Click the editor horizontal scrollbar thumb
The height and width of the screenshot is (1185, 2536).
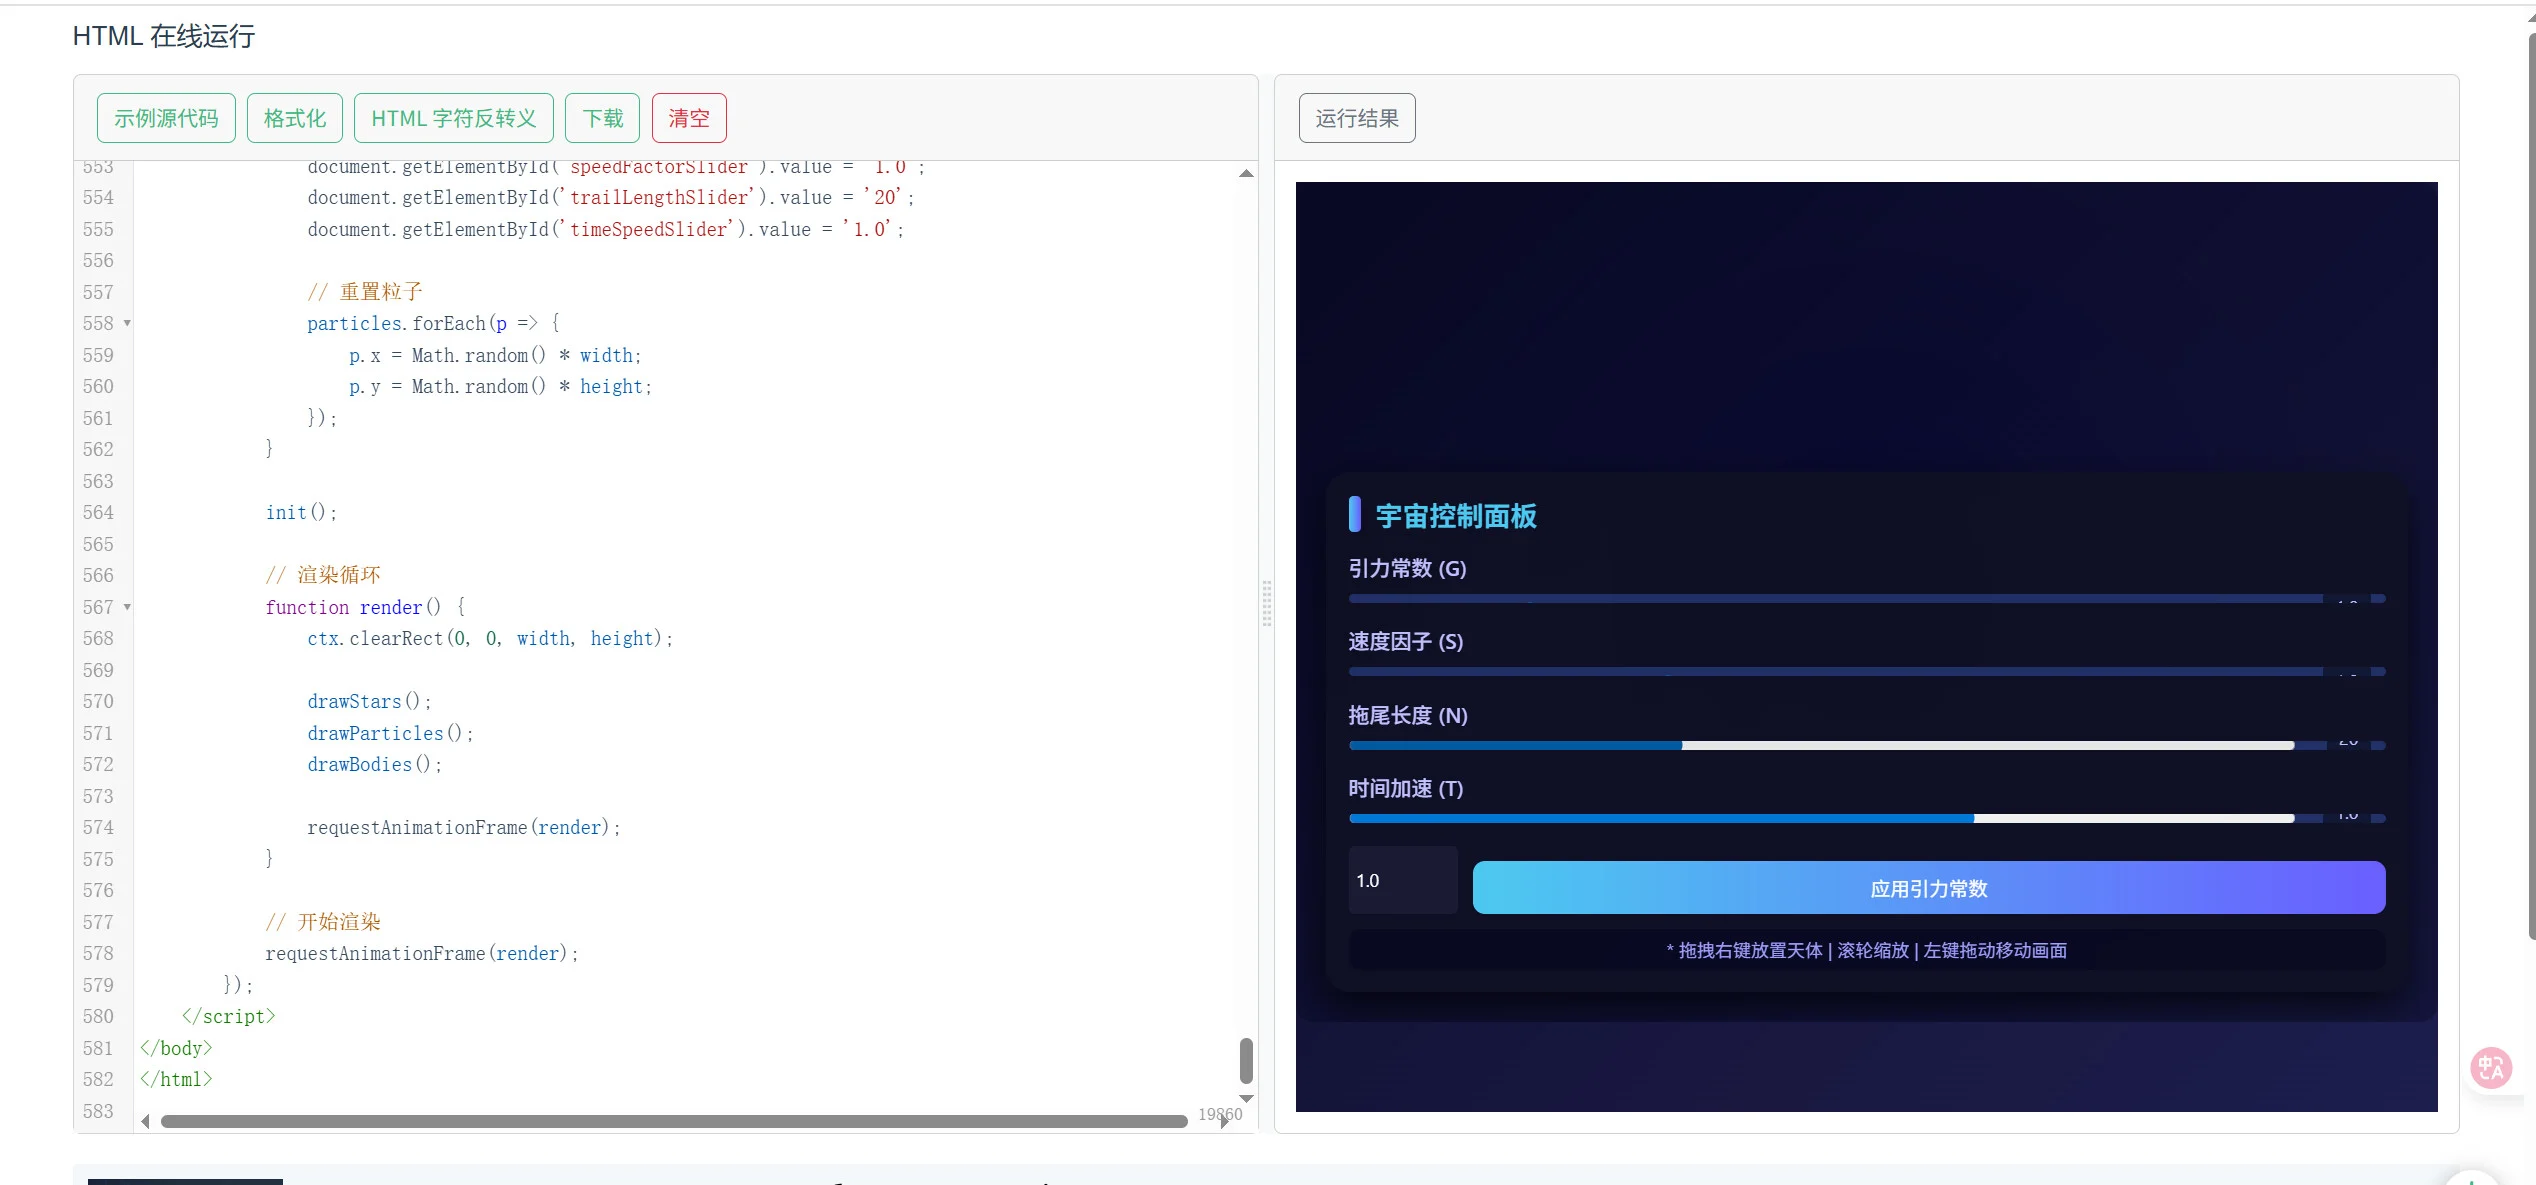[674, 1122]
